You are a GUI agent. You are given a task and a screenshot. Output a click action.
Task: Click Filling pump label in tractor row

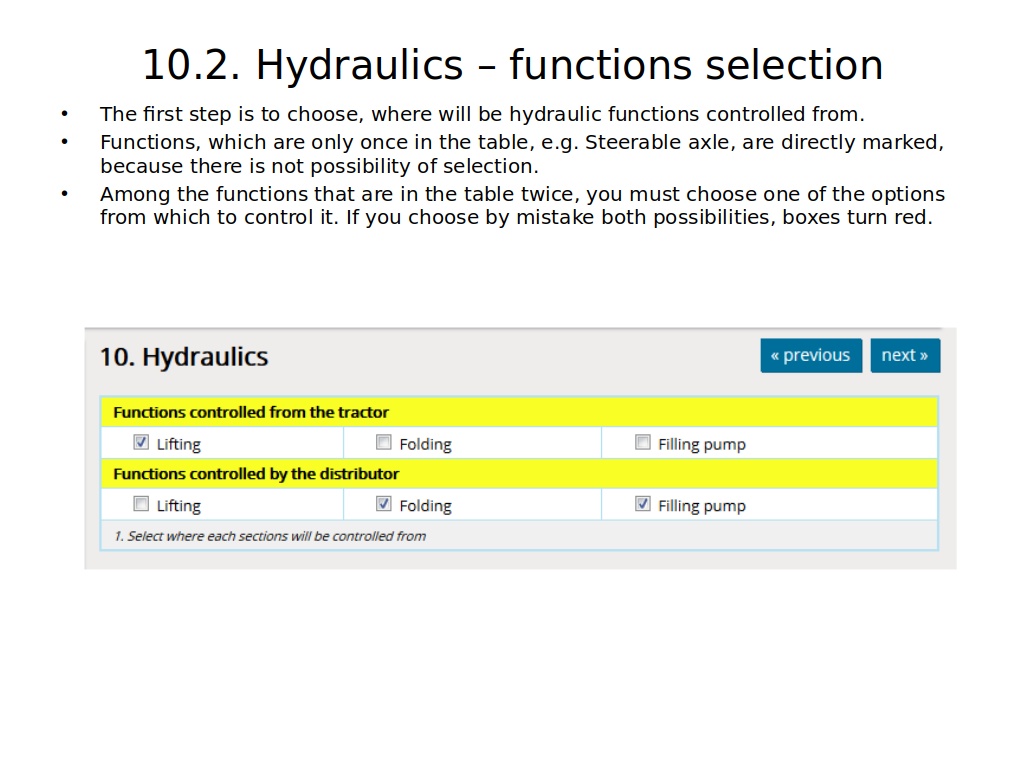(x=701, y=444)
